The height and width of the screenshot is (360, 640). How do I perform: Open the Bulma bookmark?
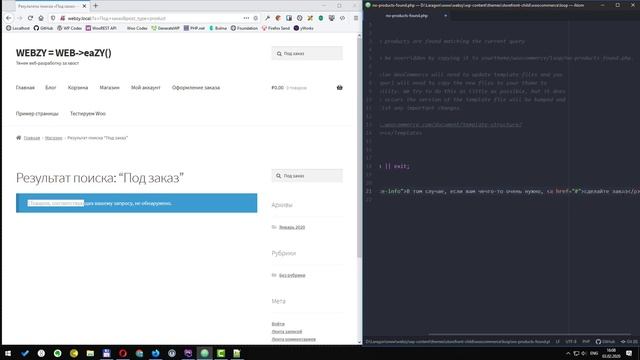(x=218, y=28)
